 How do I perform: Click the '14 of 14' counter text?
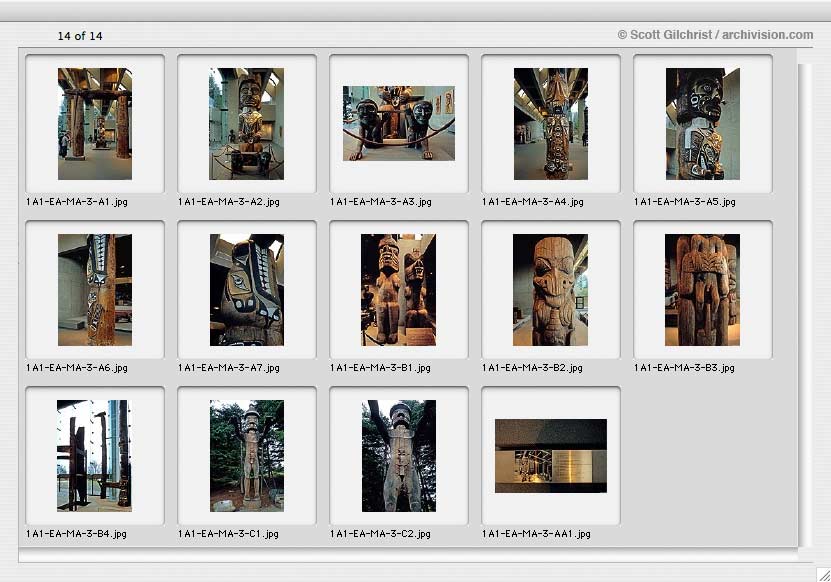point(80,36)
